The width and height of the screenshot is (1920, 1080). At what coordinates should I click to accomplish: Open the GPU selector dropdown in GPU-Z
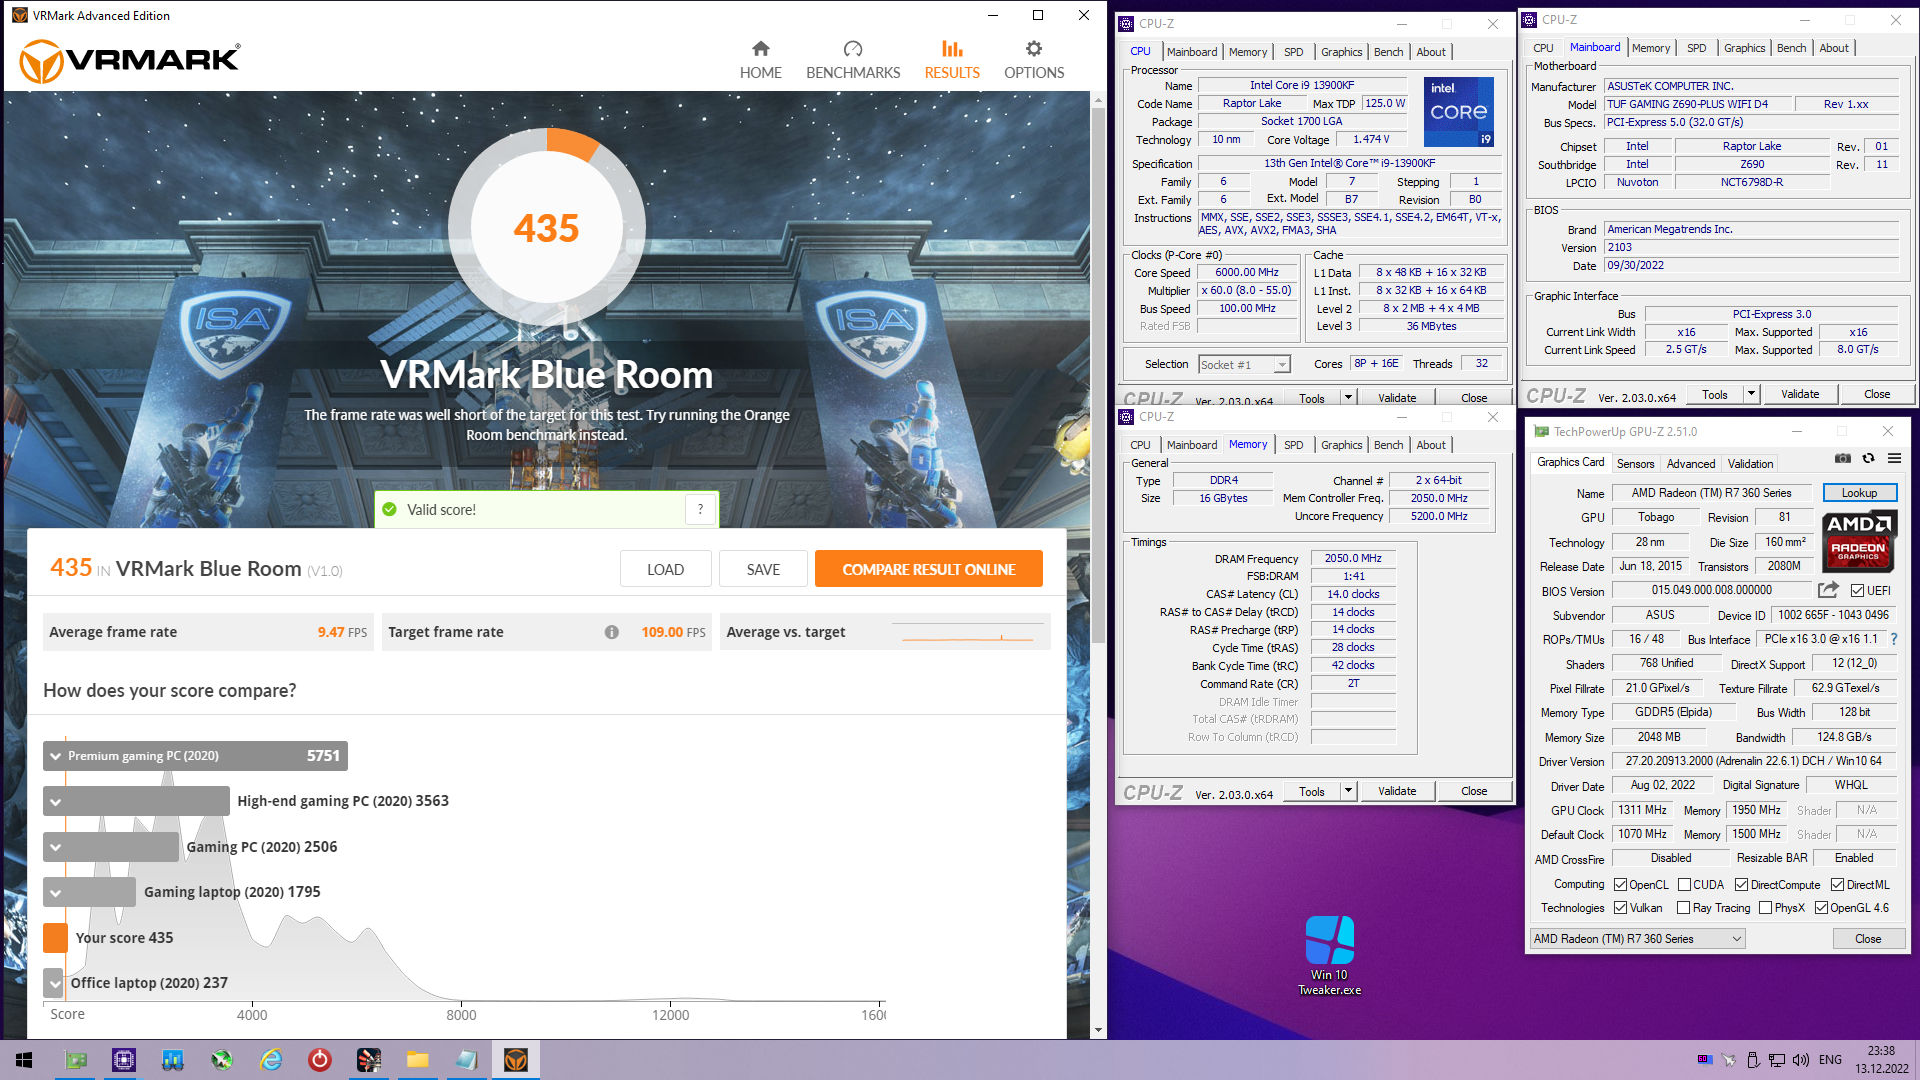tap(1637, 939)
